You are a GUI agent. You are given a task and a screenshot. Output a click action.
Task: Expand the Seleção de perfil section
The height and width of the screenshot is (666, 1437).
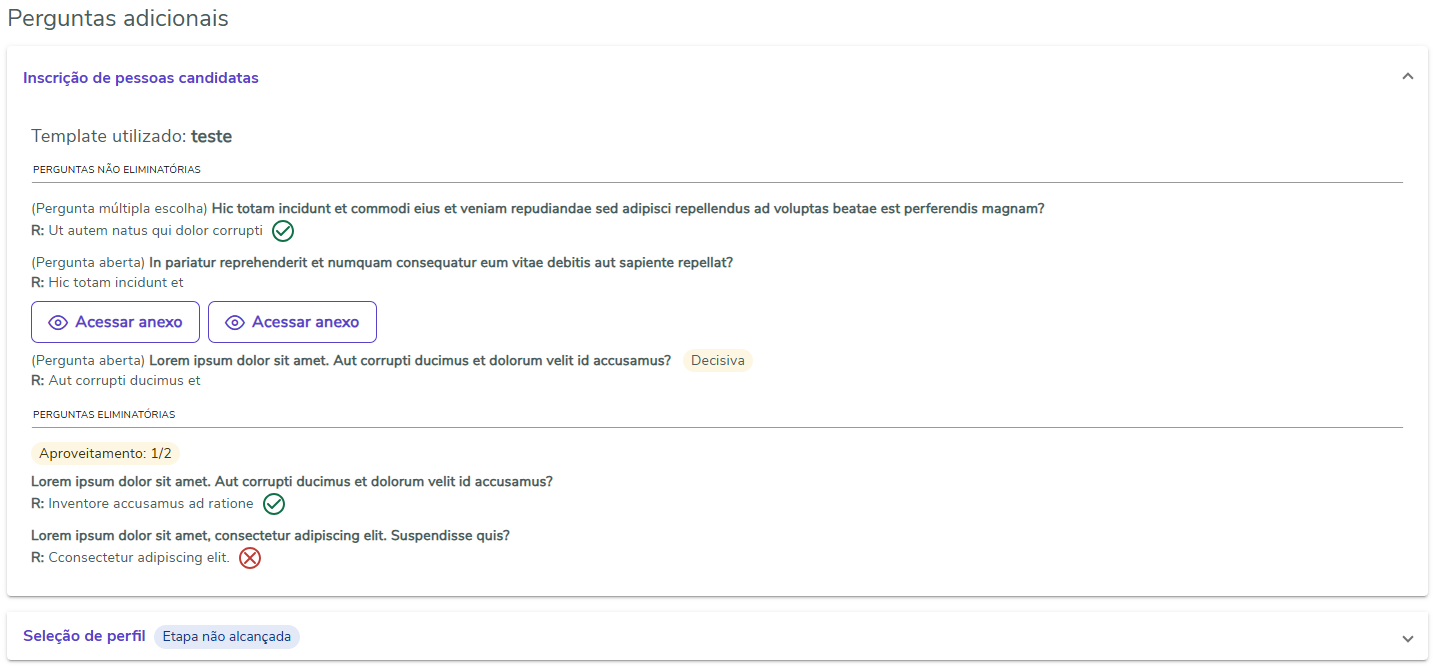(1407, 638)
